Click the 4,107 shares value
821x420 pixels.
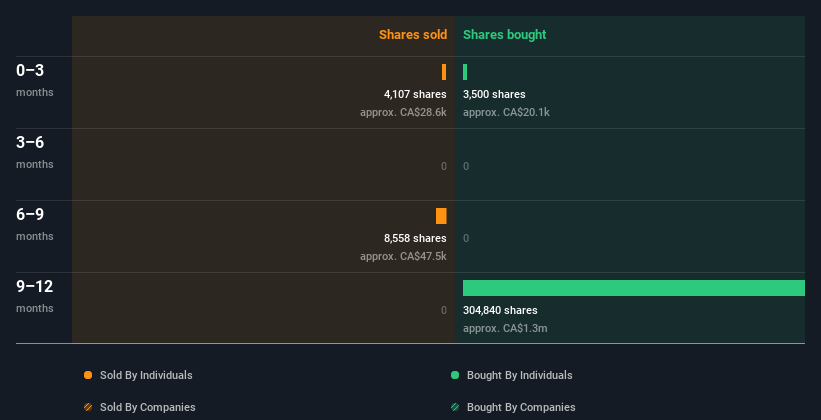[415, 94]
